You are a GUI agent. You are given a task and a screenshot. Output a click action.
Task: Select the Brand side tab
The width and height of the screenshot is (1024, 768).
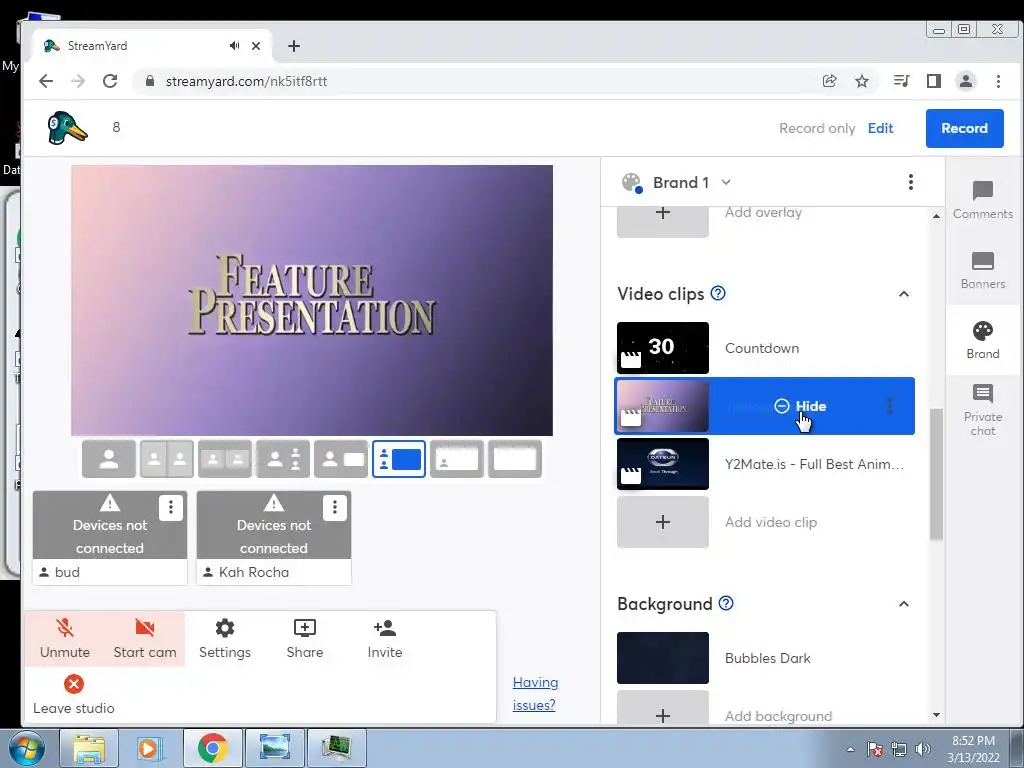pyautogui.click(x=982, y=340)
